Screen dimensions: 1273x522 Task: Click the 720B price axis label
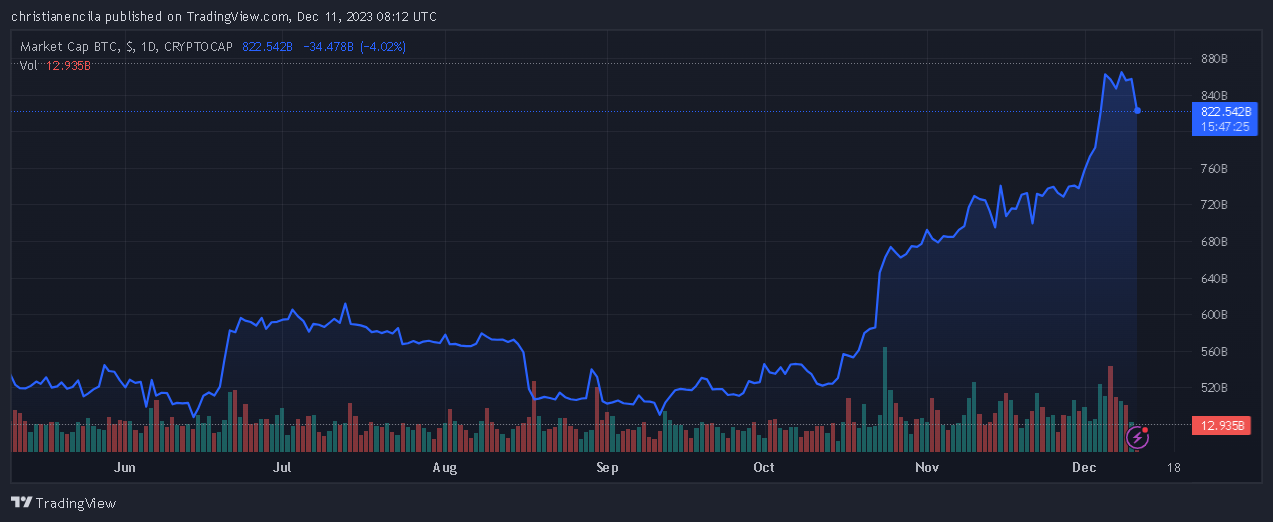(1213, 205)
